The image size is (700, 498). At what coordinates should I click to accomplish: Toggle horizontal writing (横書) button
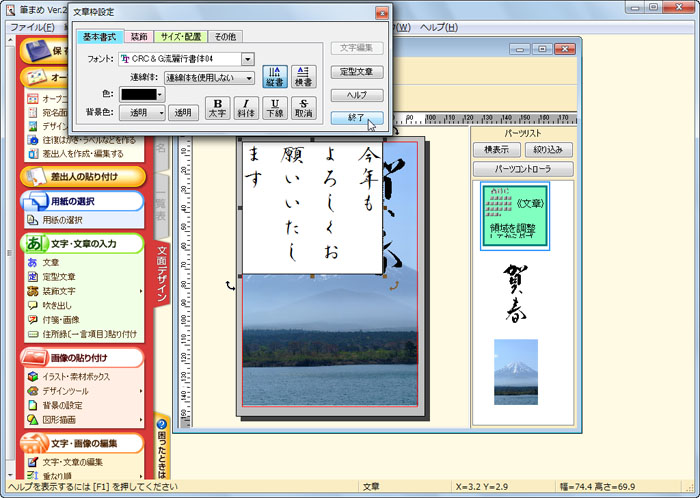coord(304,77)
